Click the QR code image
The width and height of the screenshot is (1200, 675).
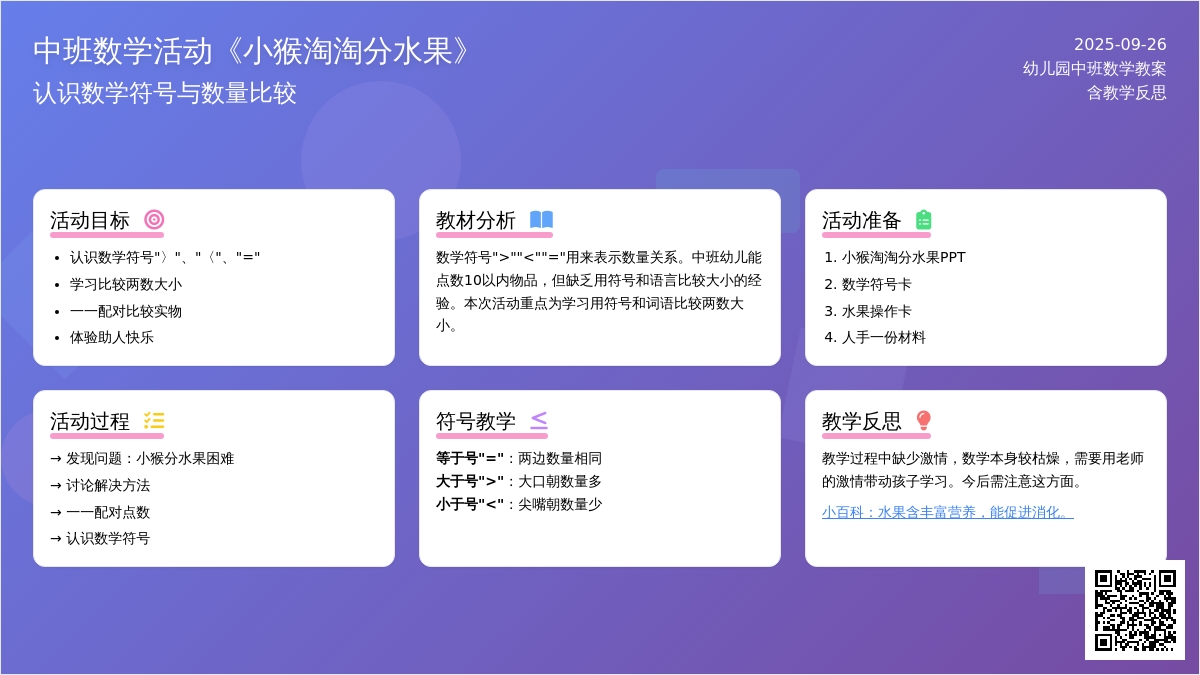(1135, 610)
